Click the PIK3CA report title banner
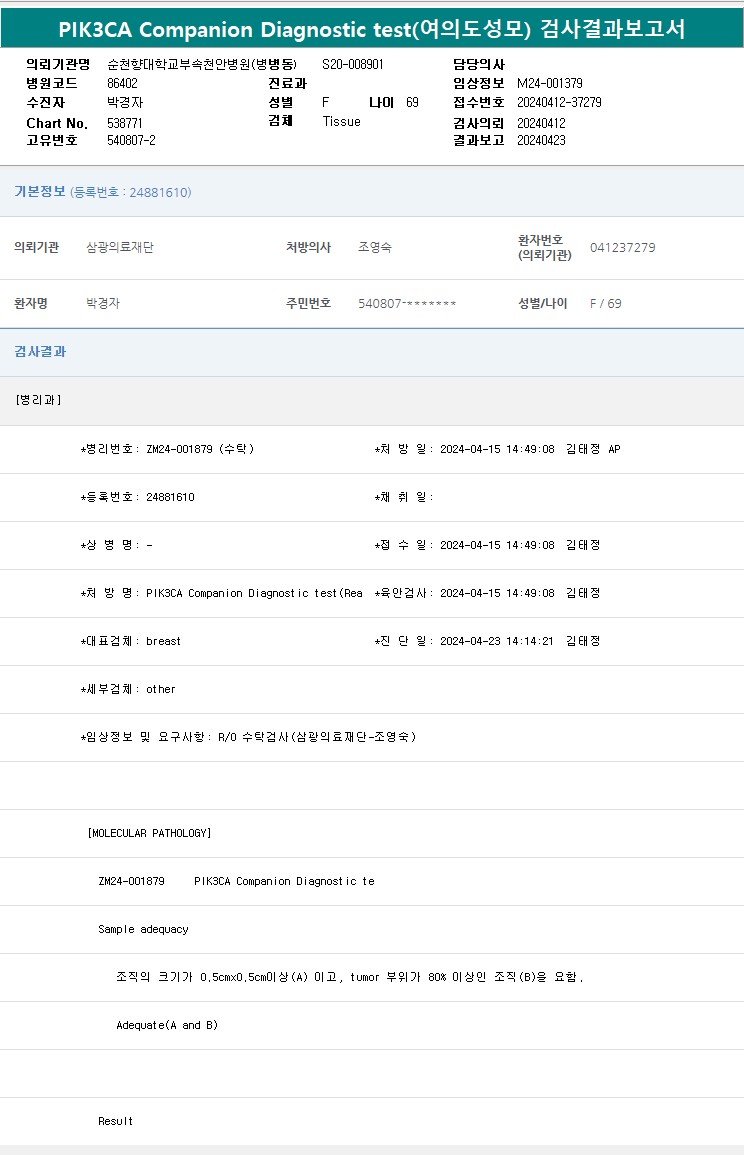Viewport: 744px width, 1155px height. tap(372, 29)
